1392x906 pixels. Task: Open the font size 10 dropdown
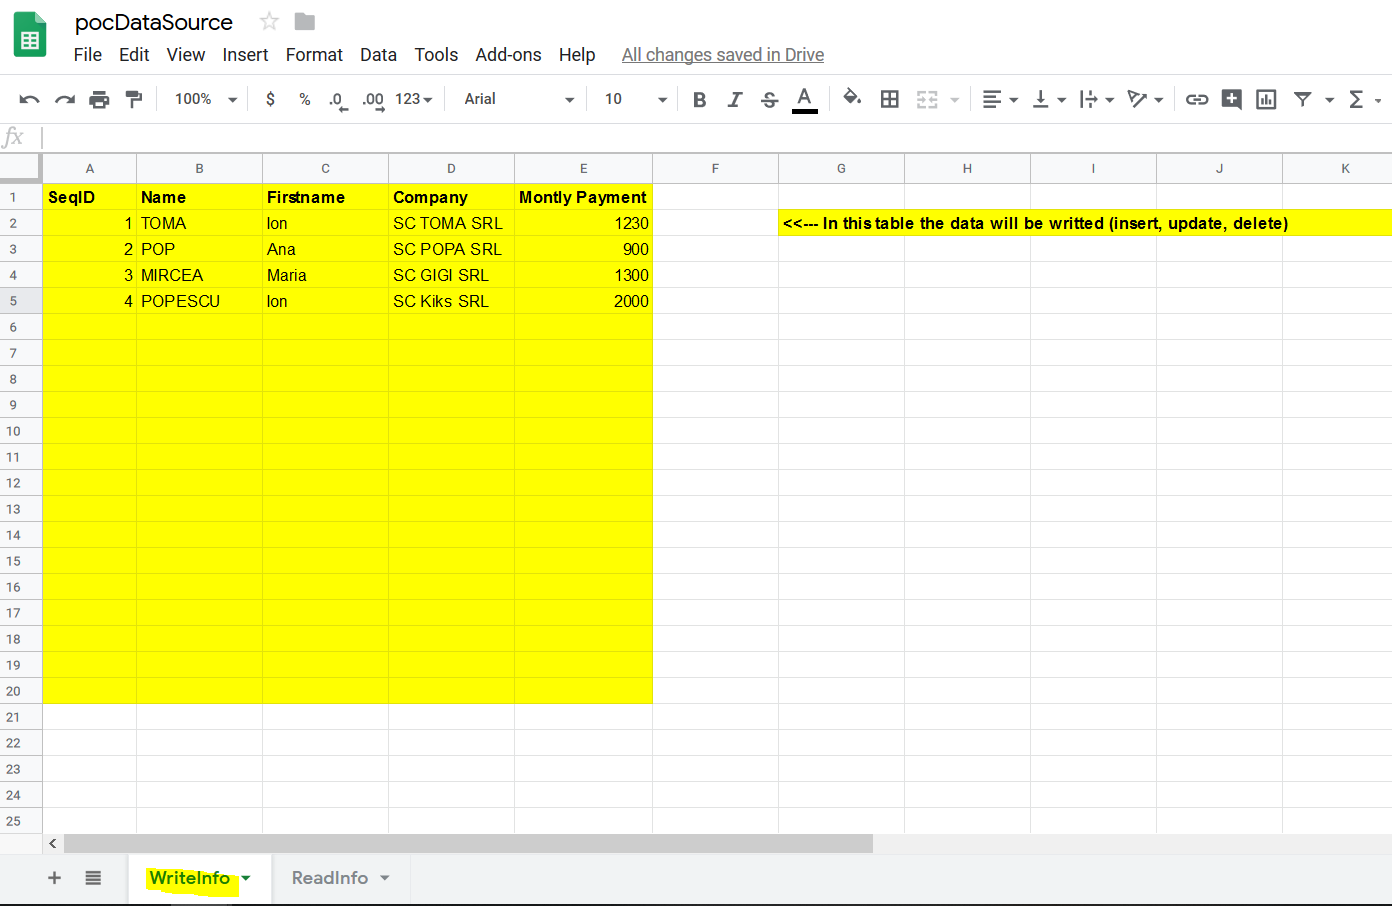click(x=635, y=99)
